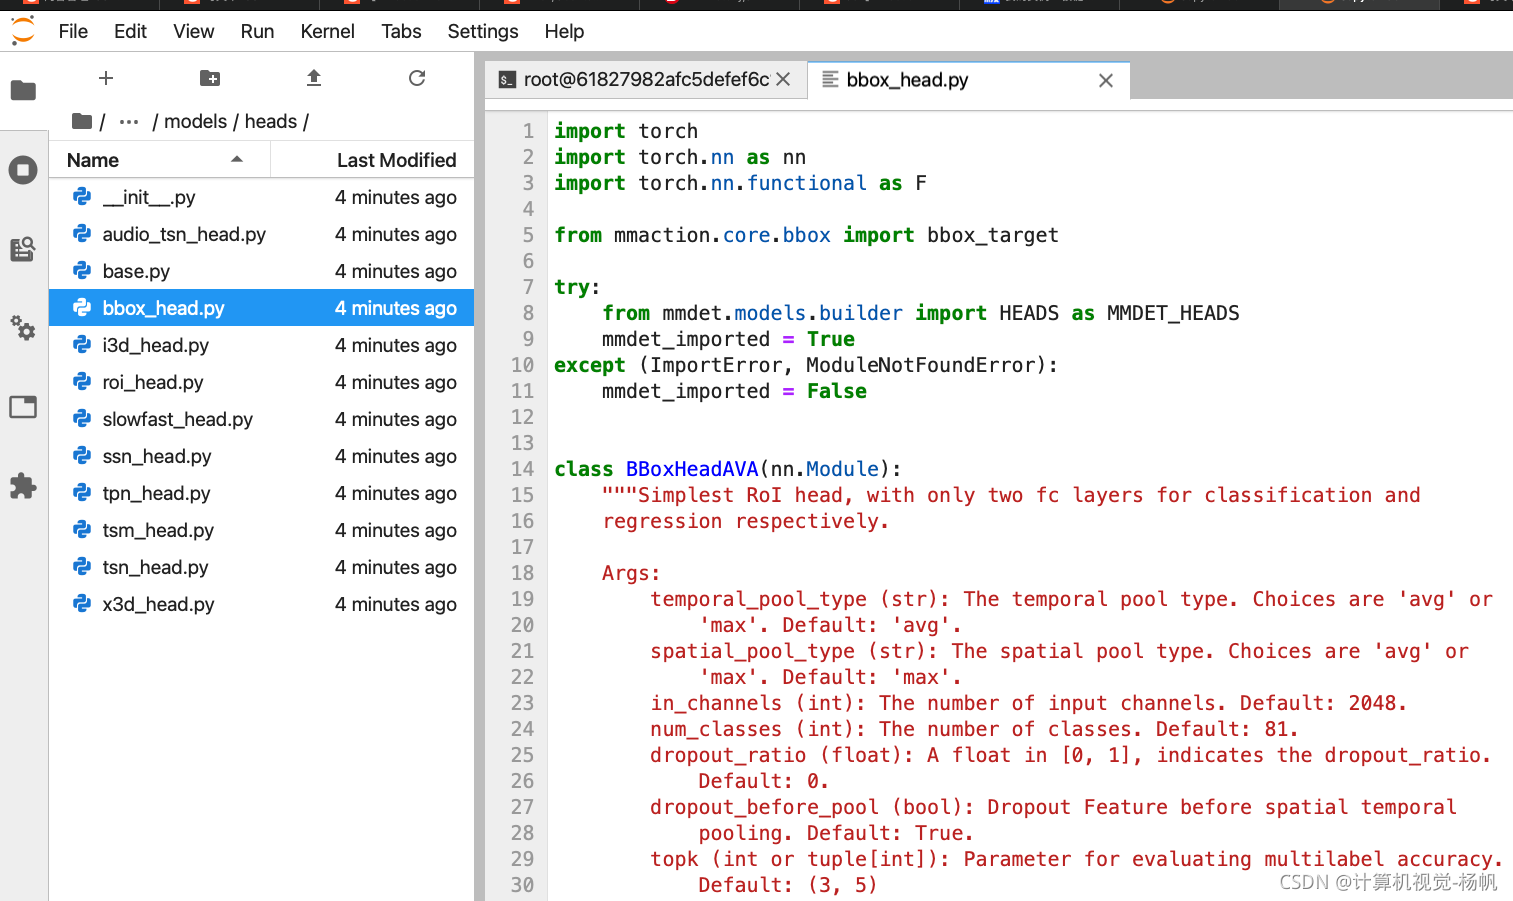Screen dimensions: 1513x901
Task: Open the File menu
Action: 73,31
